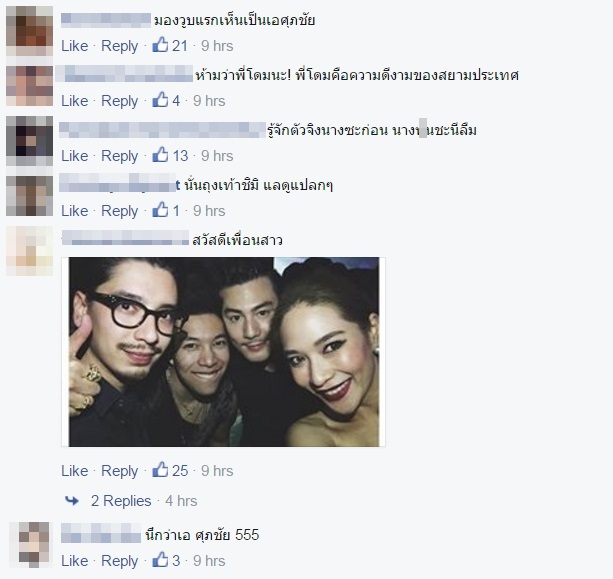Click the thumbs-up icon showing 3 likes
This screenshot has width=613, height=579.
click(x=160, y=560)
